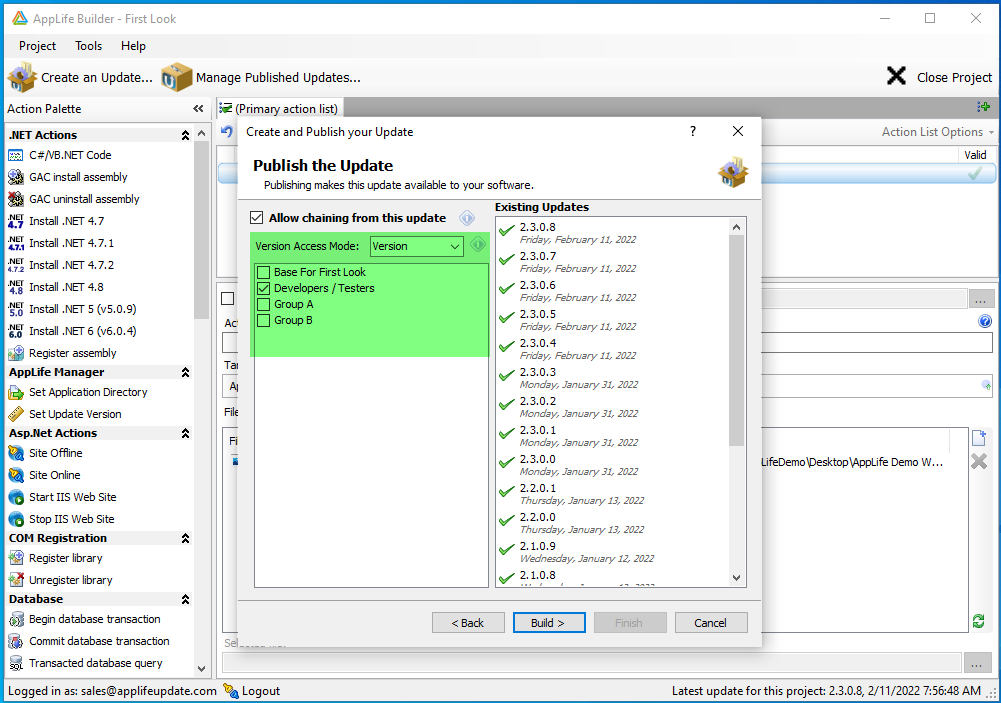Select the Site Offline action icon
Viewport: 1001px width, 703px height.
click(16, 453)
